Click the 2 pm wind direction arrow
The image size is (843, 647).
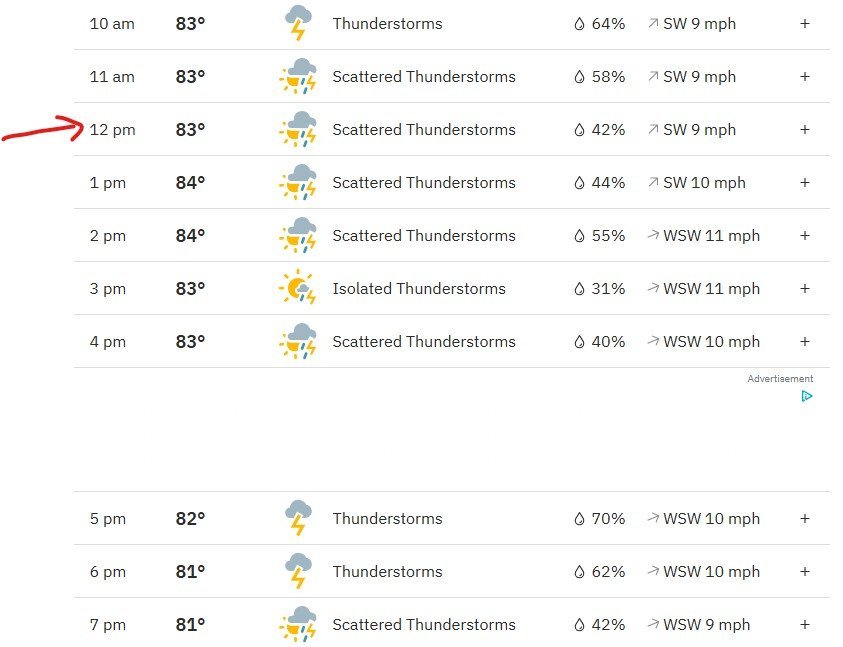(x=653, y=236)
